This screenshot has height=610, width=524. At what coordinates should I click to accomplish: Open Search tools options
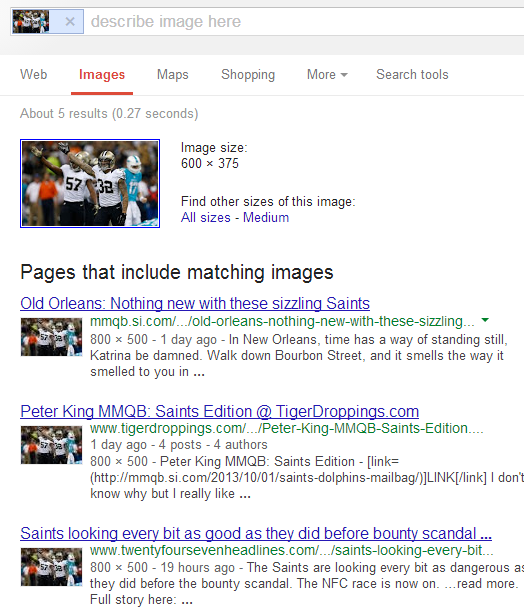coord(412,74)
